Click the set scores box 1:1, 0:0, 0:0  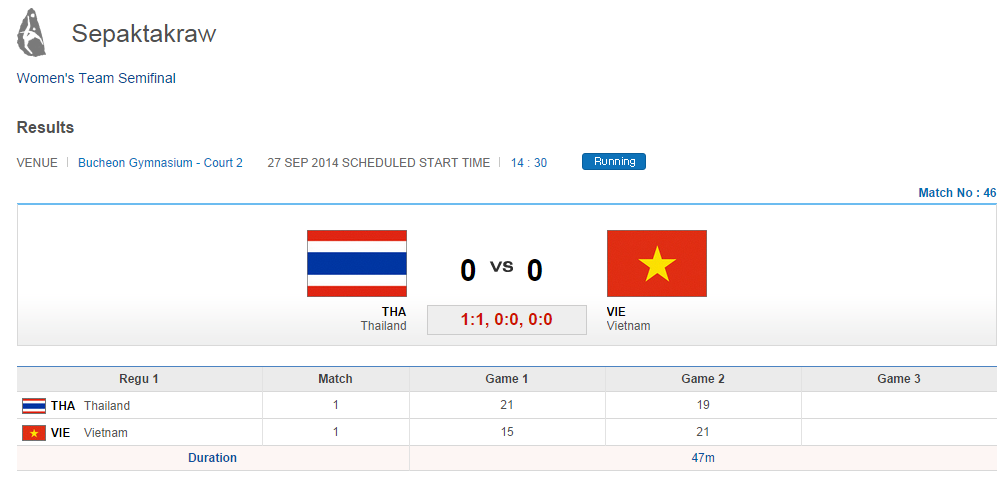coord(506,320)
